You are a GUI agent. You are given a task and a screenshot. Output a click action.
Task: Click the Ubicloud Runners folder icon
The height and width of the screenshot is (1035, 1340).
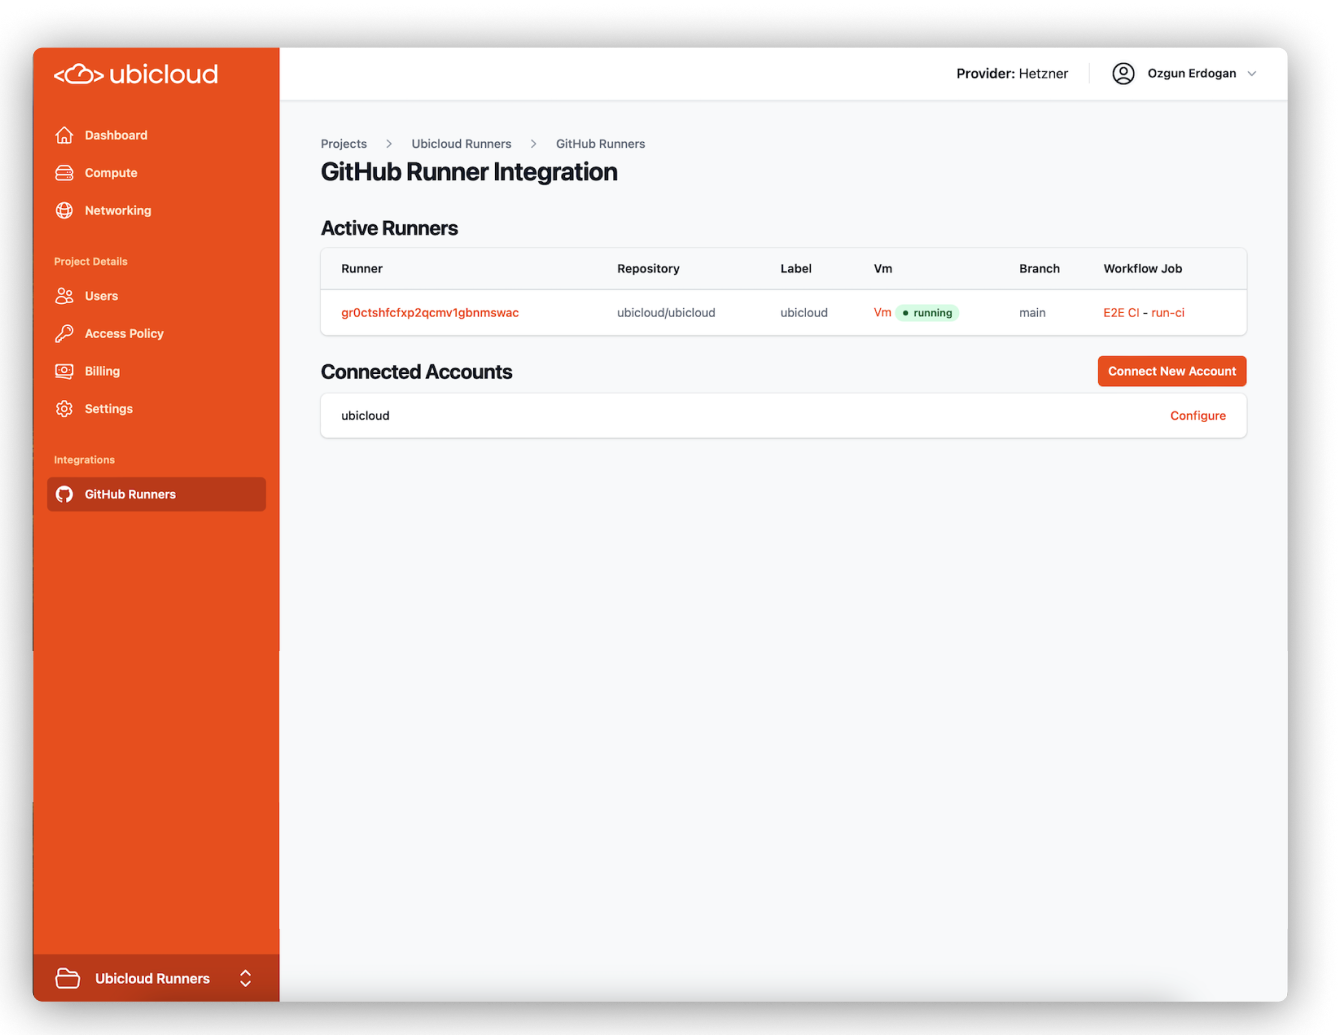click(x=67, y=978)
